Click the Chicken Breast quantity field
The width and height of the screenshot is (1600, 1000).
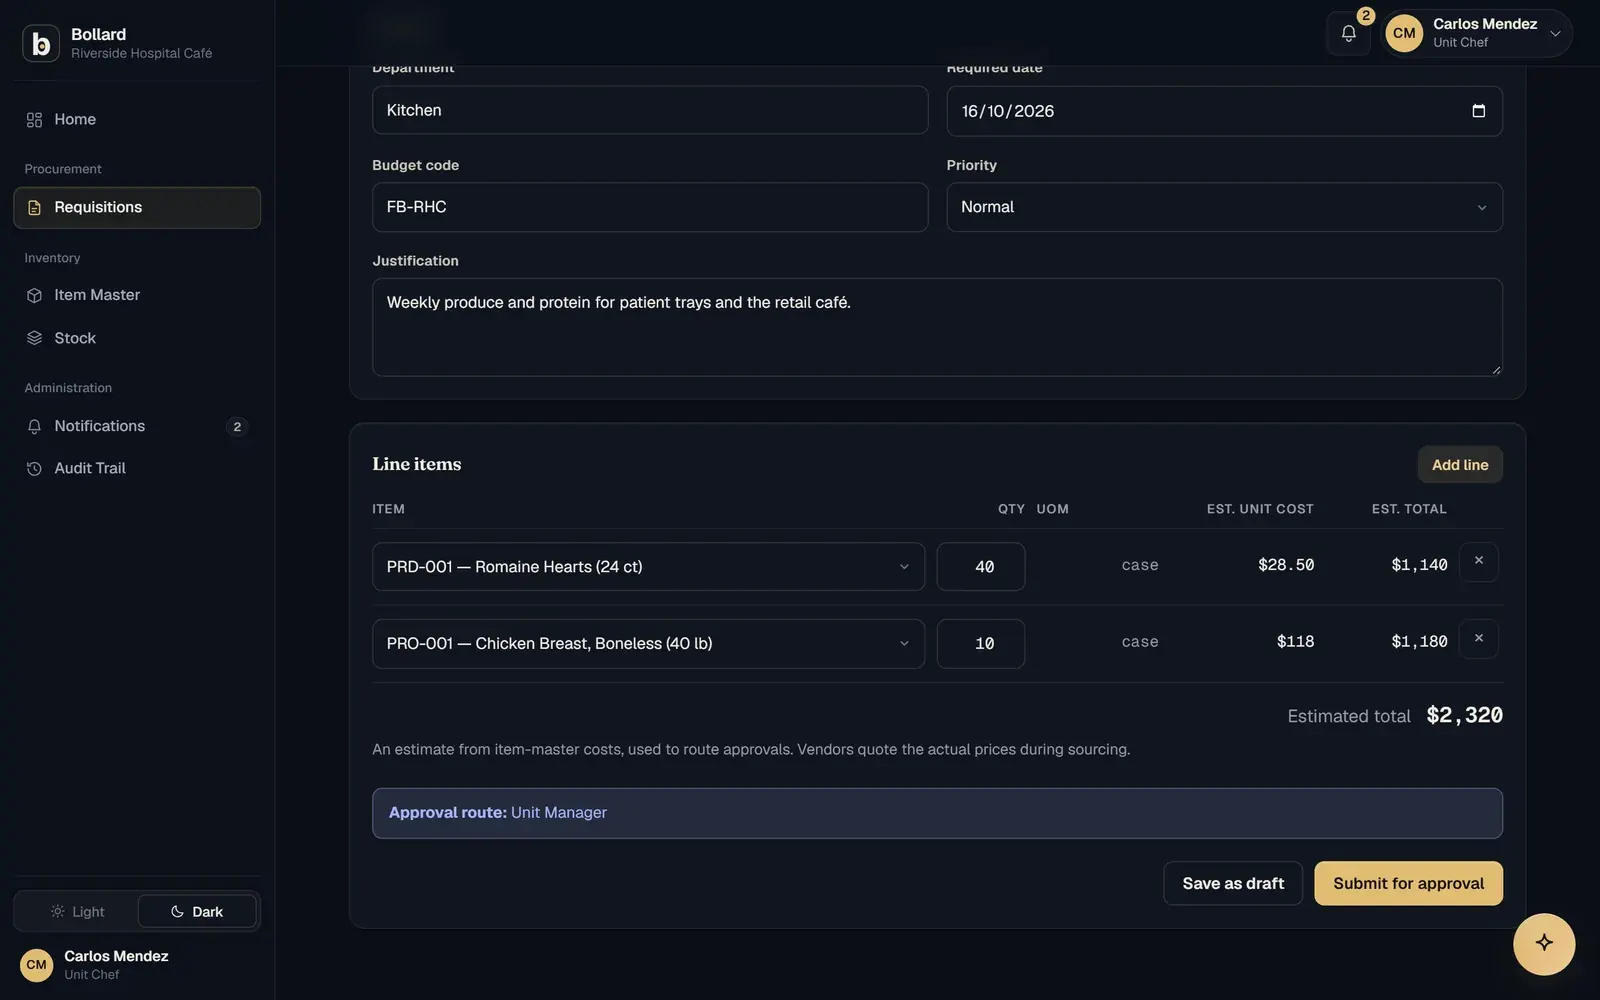pyautogui.click(x=981, y=644)
